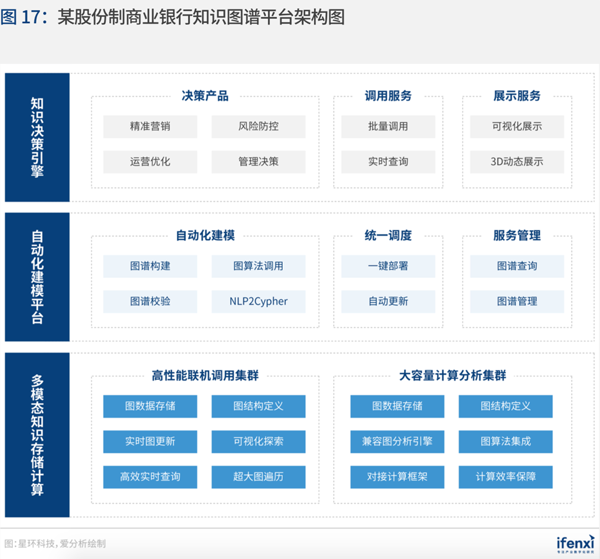Viewport: 600px width, 559px height.
Task: Click the 图谱构建 block
Action: click(x=150, y=266)
